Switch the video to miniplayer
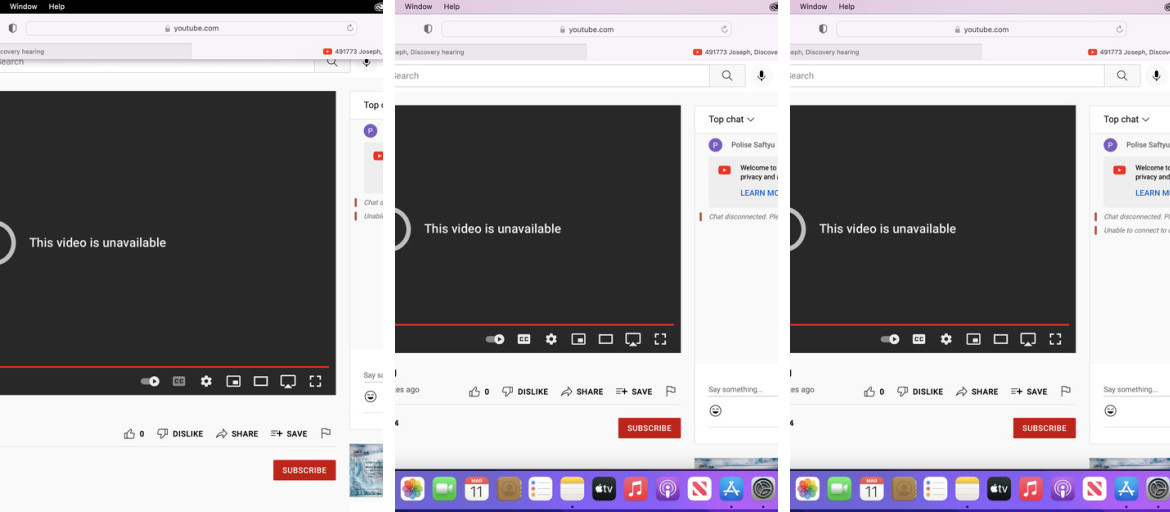Screen dimensions: 1170x512 click(578, 339)
